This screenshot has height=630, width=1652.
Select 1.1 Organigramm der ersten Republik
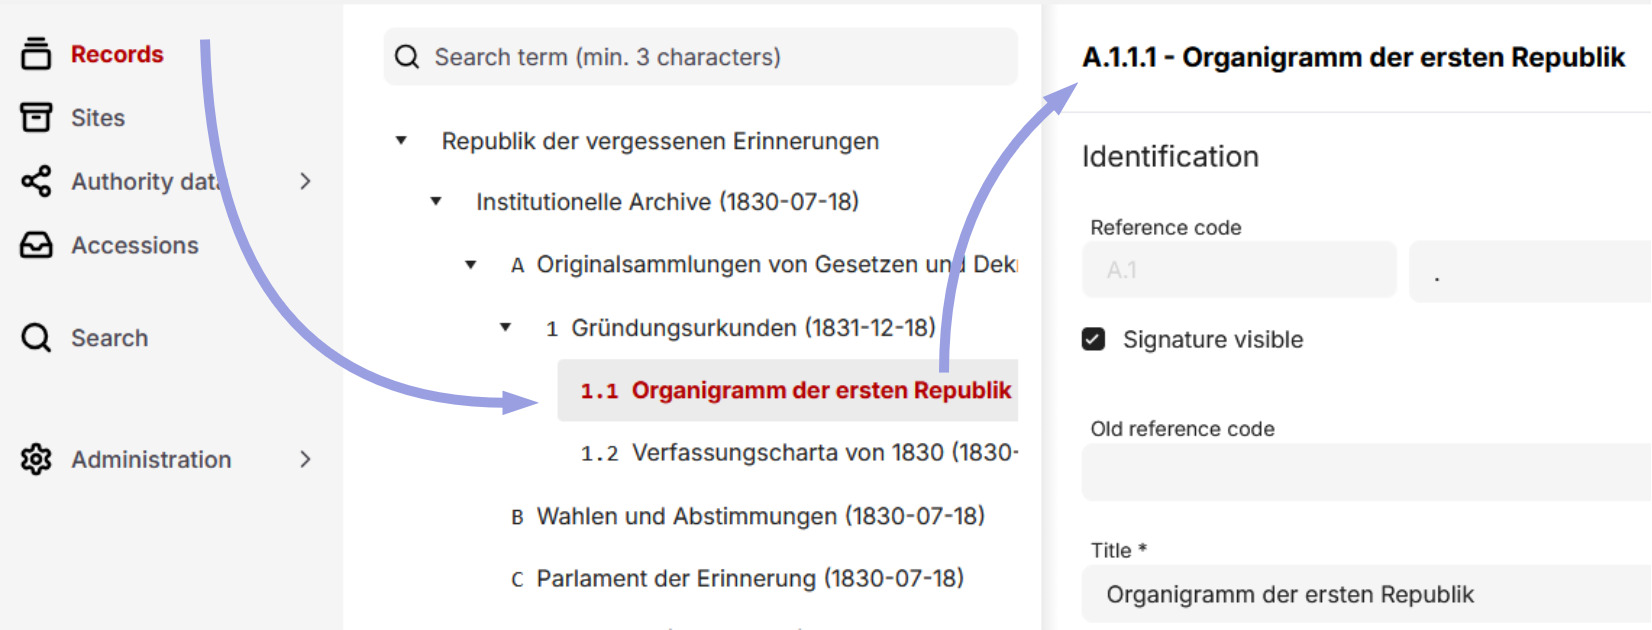[x=788, y=390]
